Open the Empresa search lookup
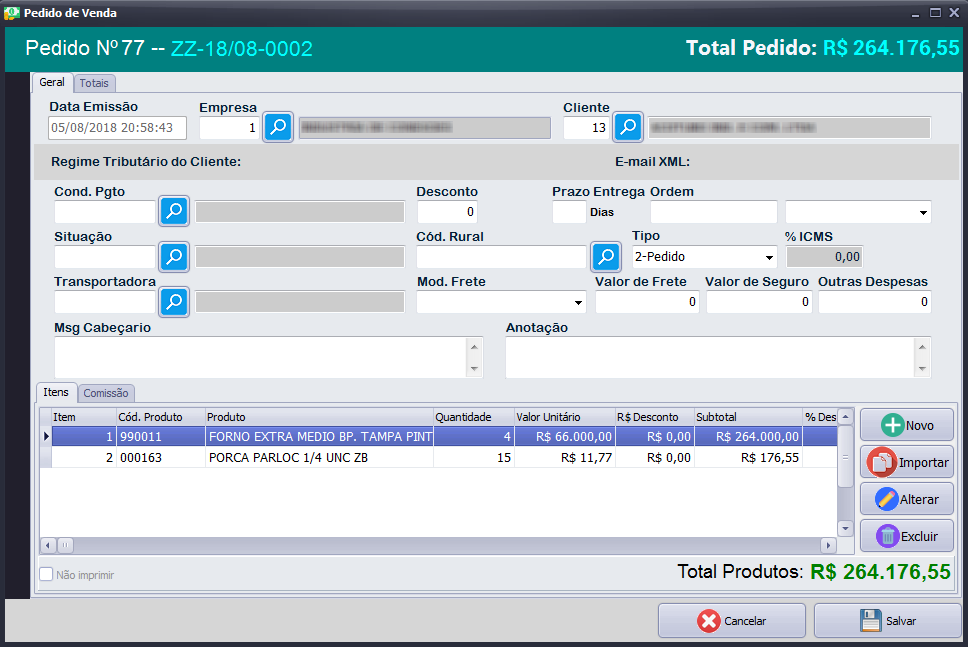 [278, 127]
